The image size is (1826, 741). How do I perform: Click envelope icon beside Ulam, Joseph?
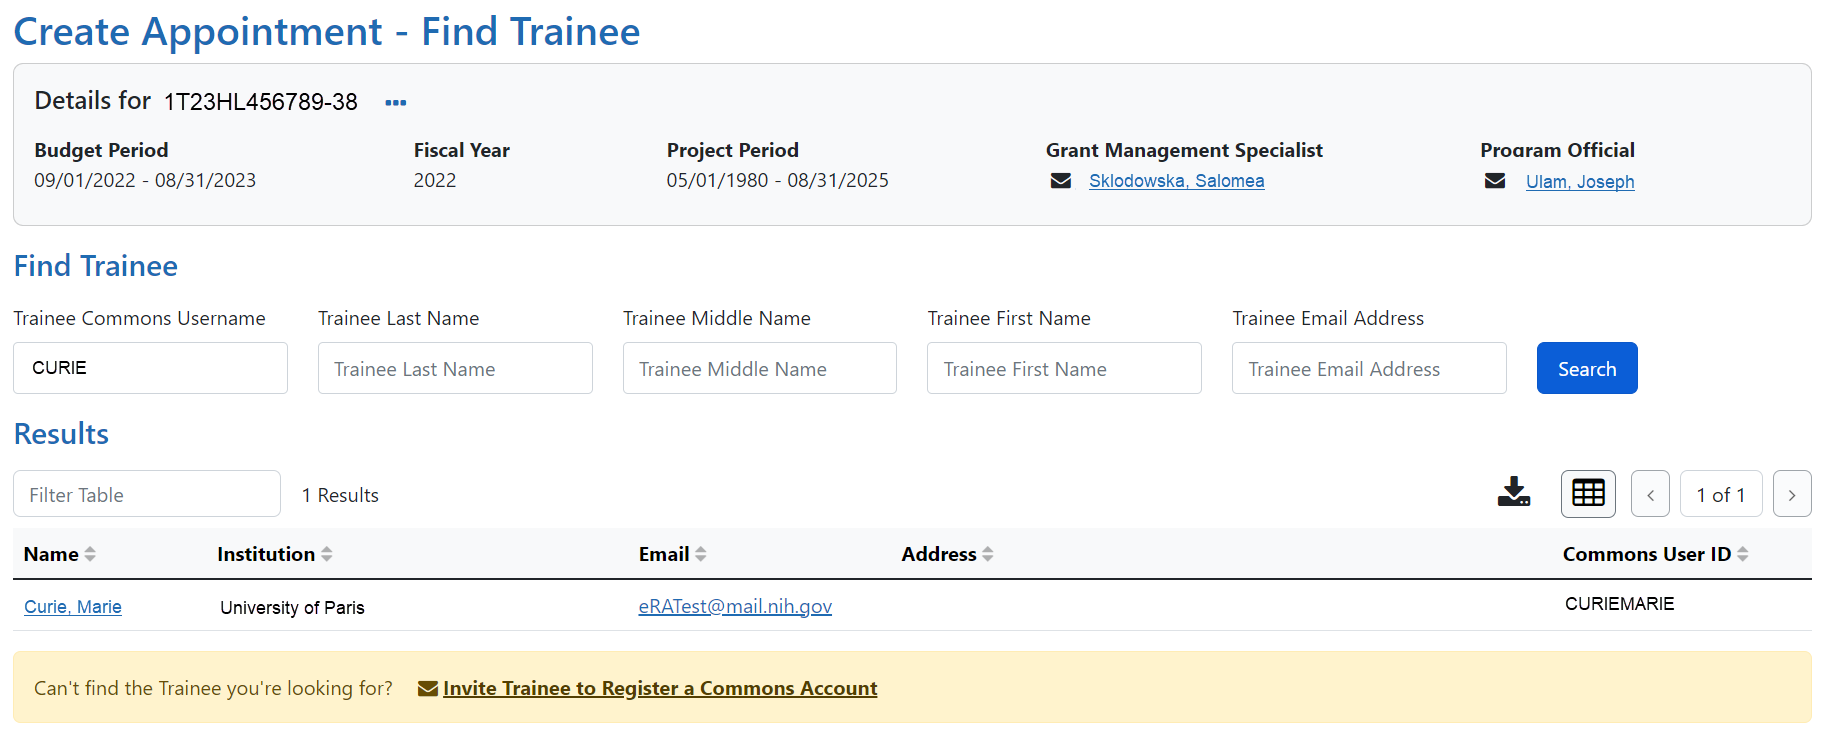click(1495, 181)
